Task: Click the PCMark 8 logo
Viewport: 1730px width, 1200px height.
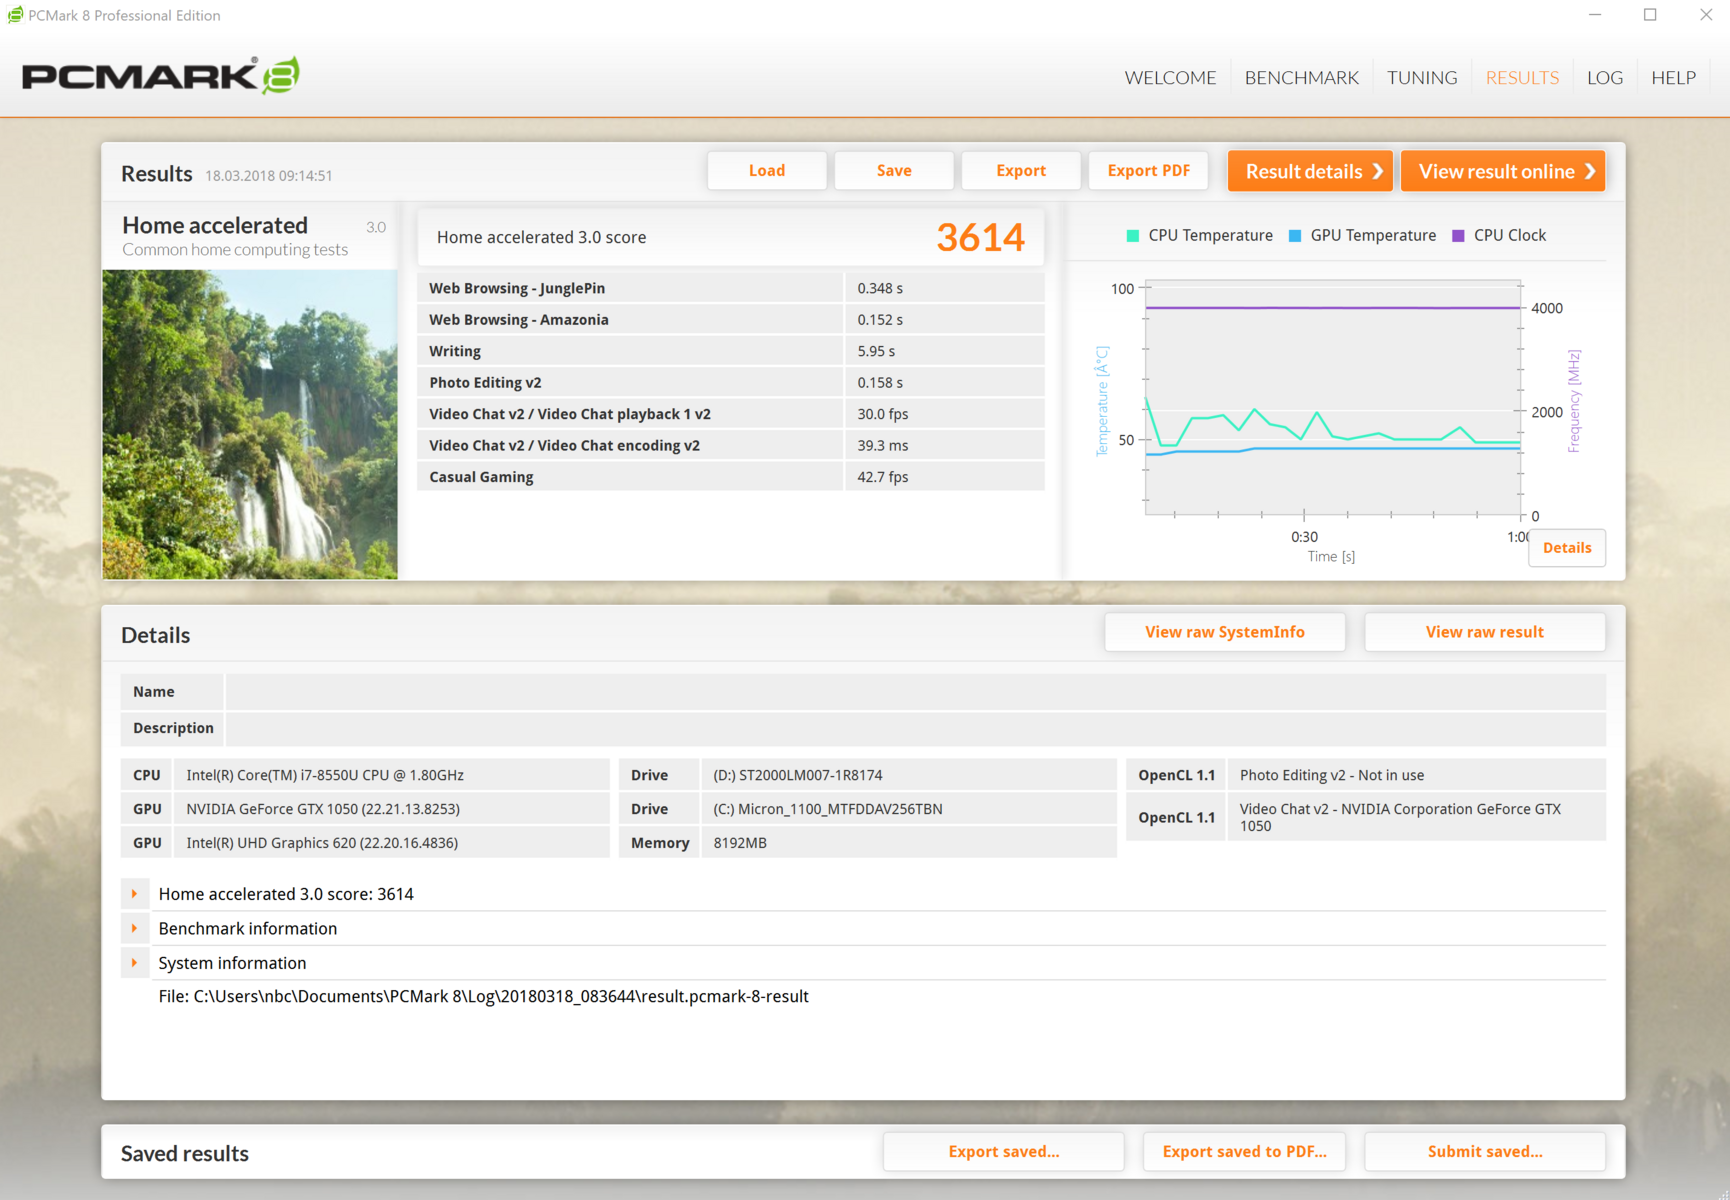Action: point(160,76)
